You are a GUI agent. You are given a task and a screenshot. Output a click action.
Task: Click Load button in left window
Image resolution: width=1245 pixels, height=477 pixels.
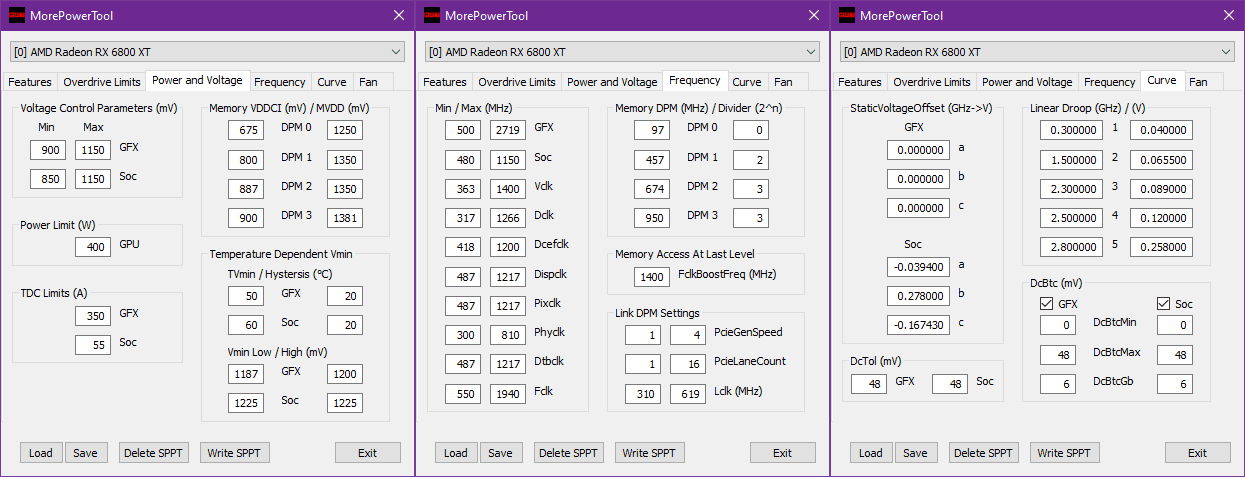tap(41, 453)
